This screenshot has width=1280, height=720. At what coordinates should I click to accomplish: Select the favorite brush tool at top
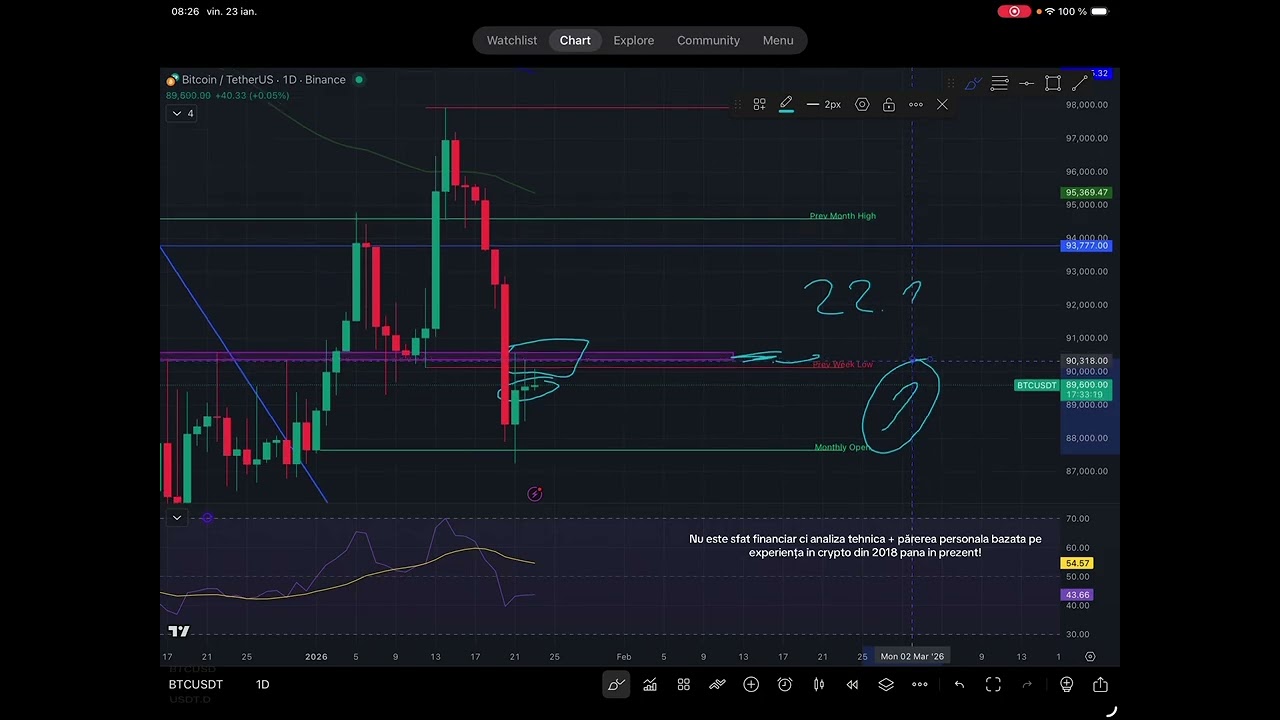972,84
